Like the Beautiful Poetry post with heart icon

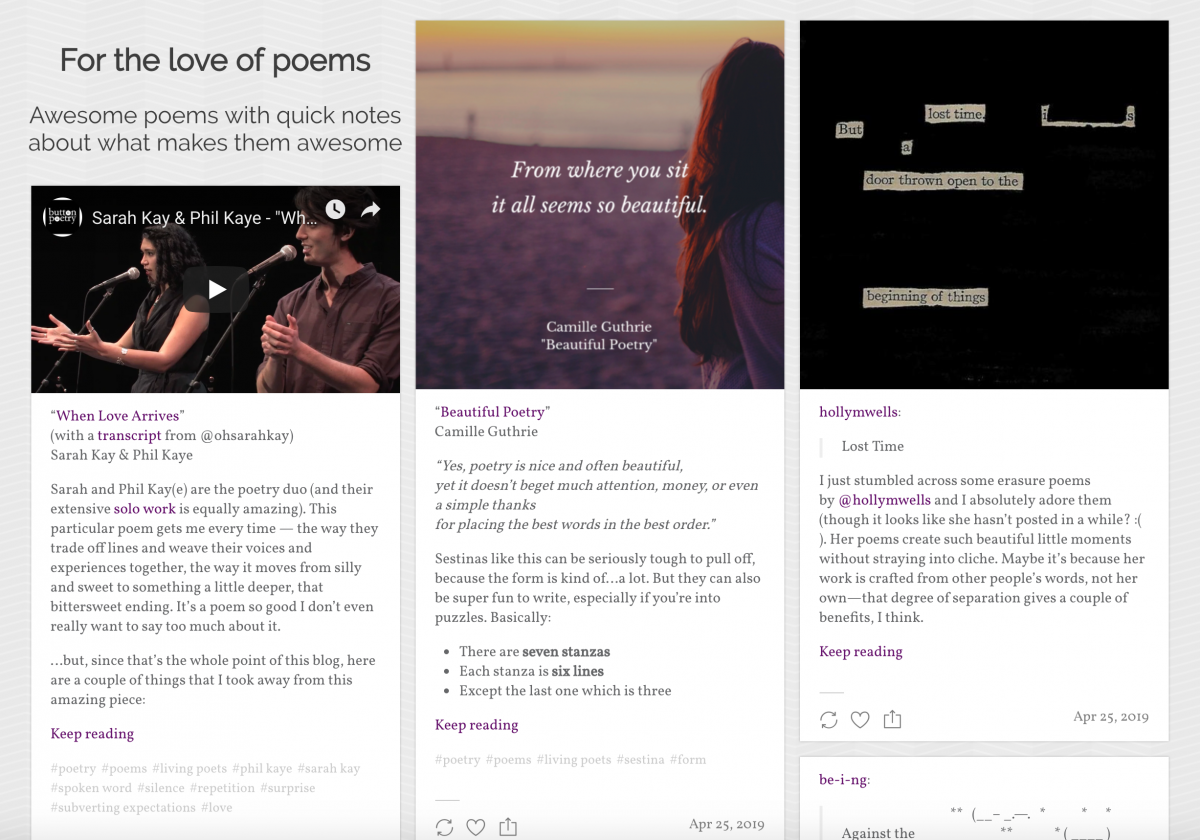(x=476, y=827)
